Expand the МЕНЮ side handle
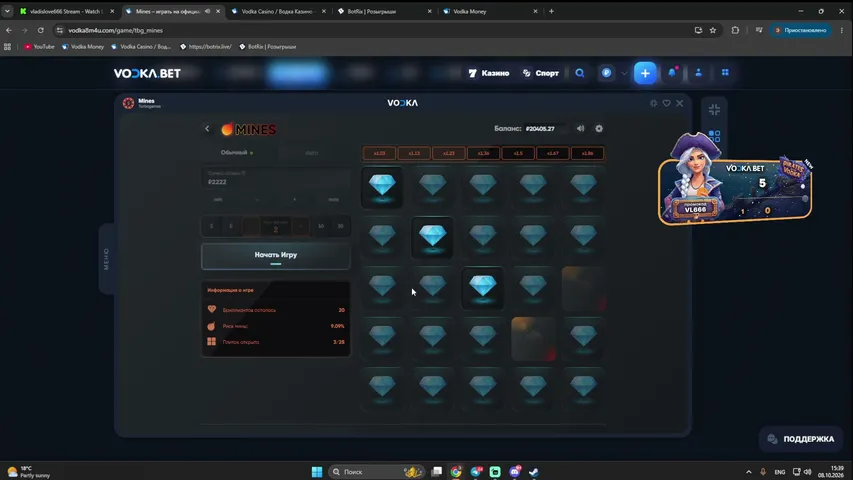 pos(106,259)
